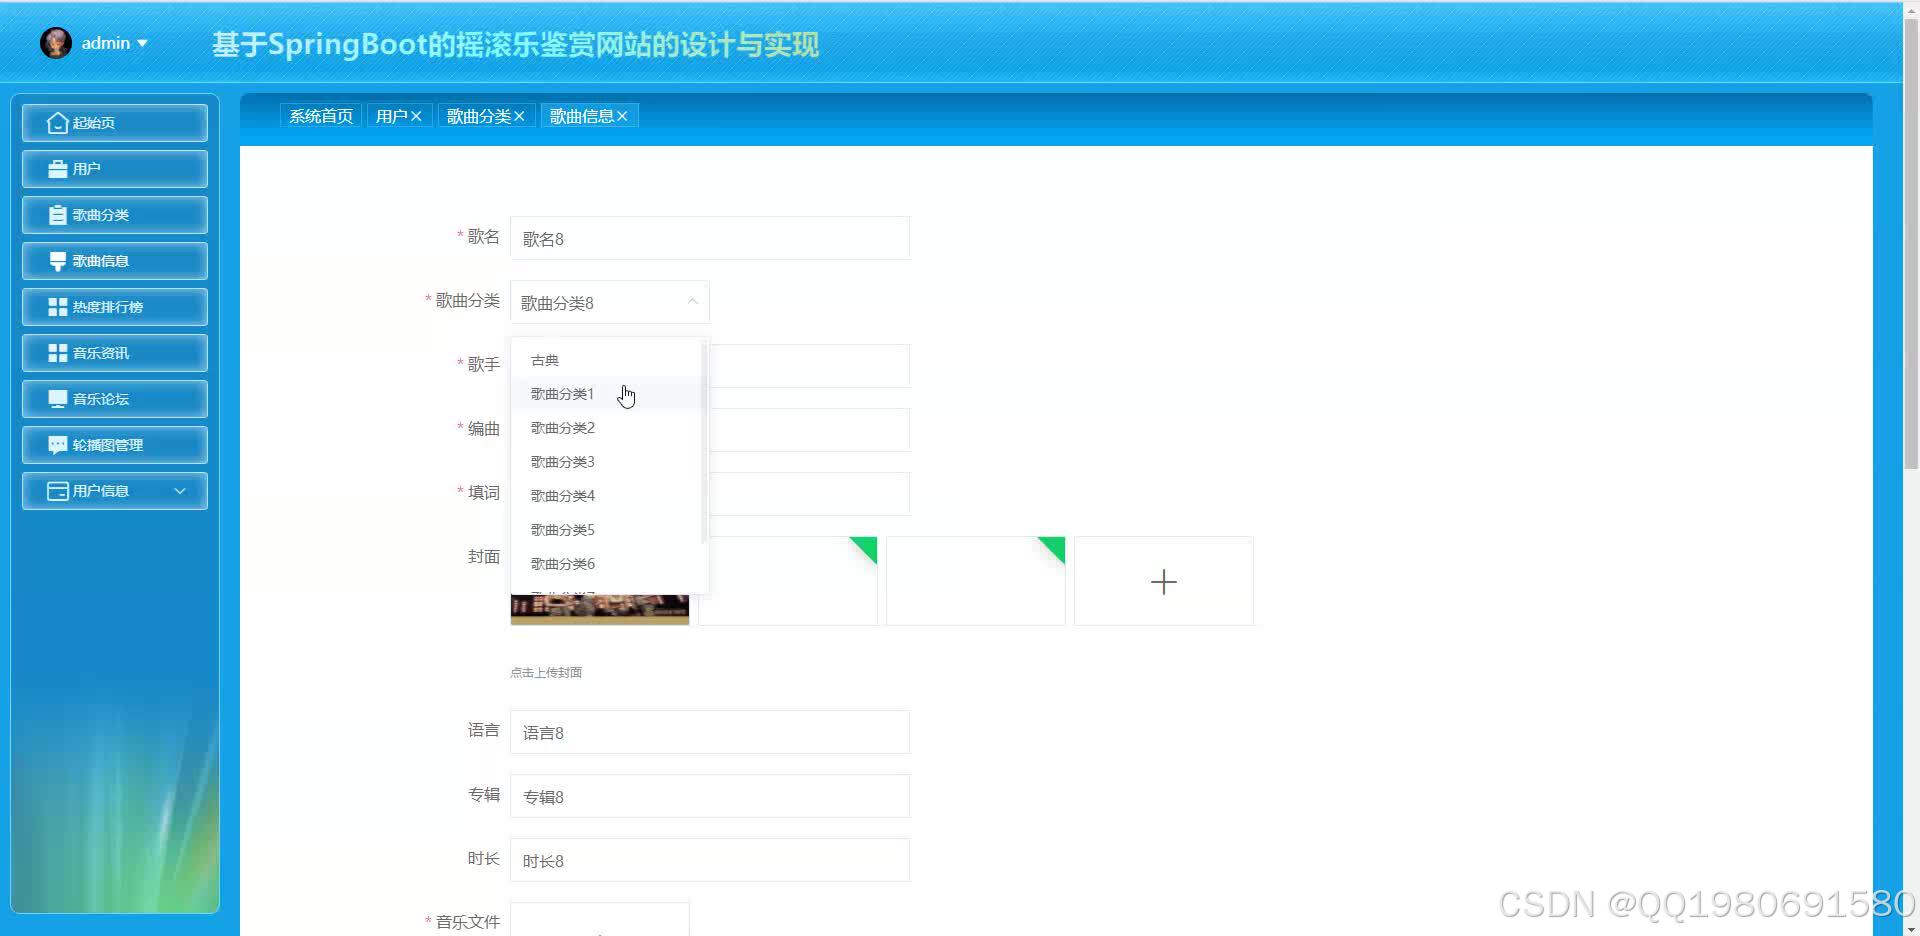Click 点击上传封面 upload link
The image size is (1920, 936).
[x=546, y=672]
